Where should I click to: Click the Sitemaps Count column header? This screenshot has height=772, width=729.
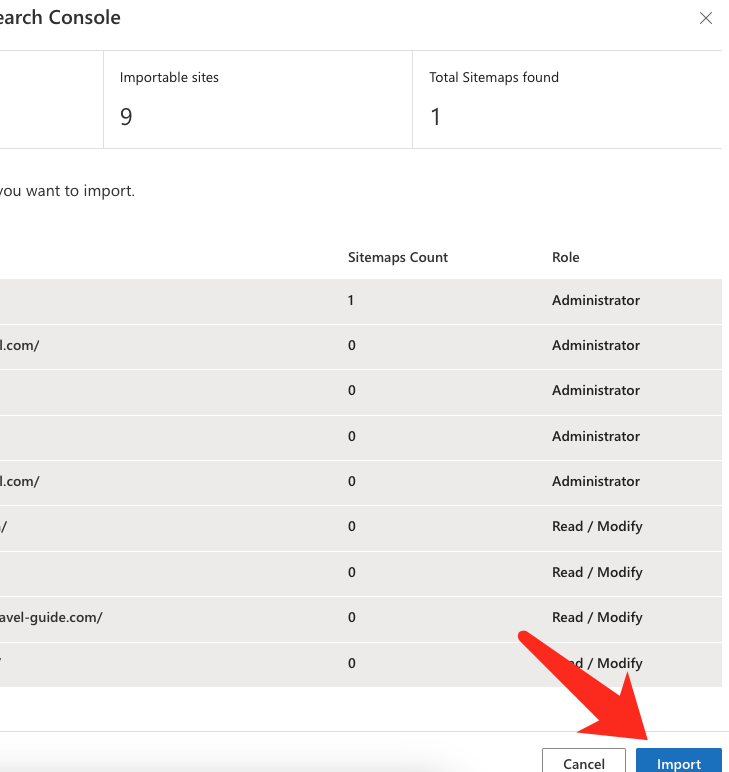point(397,257)
